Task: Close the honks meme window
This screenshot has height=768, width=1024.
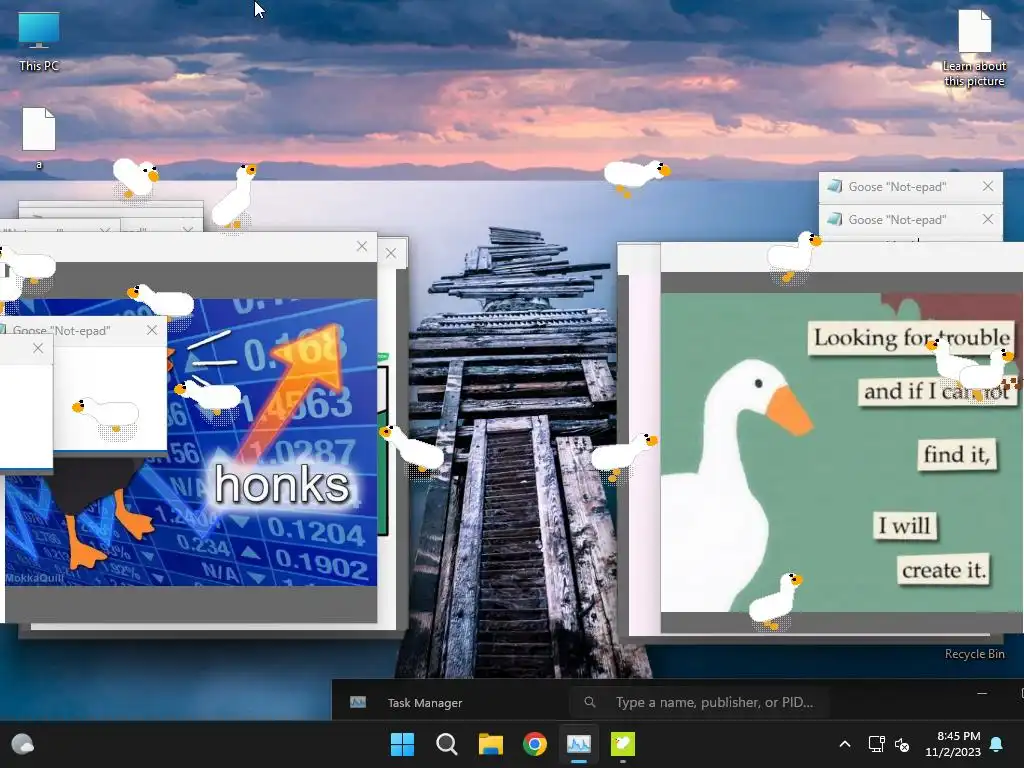Action: tap(362, 246)
